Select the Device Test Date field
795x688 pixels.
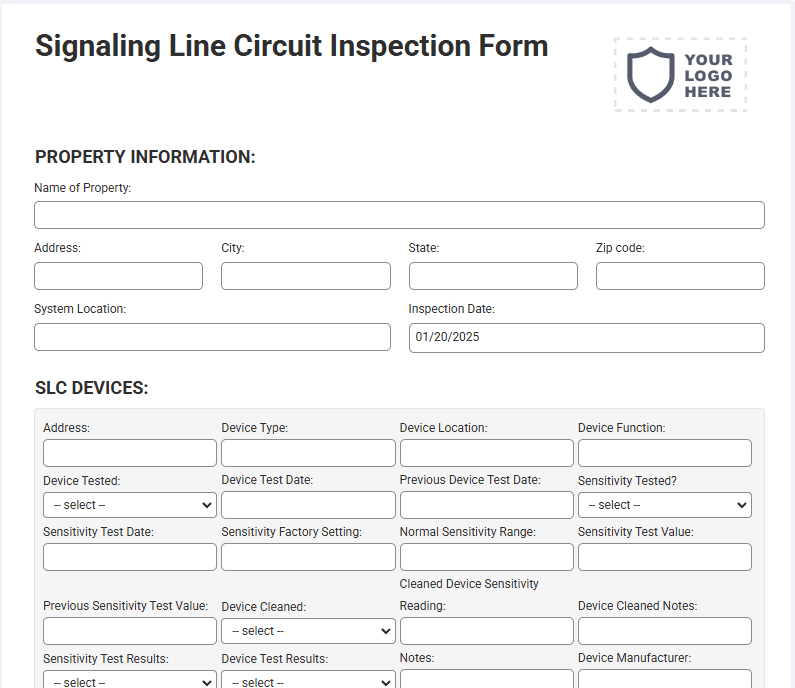coord(308,505)
